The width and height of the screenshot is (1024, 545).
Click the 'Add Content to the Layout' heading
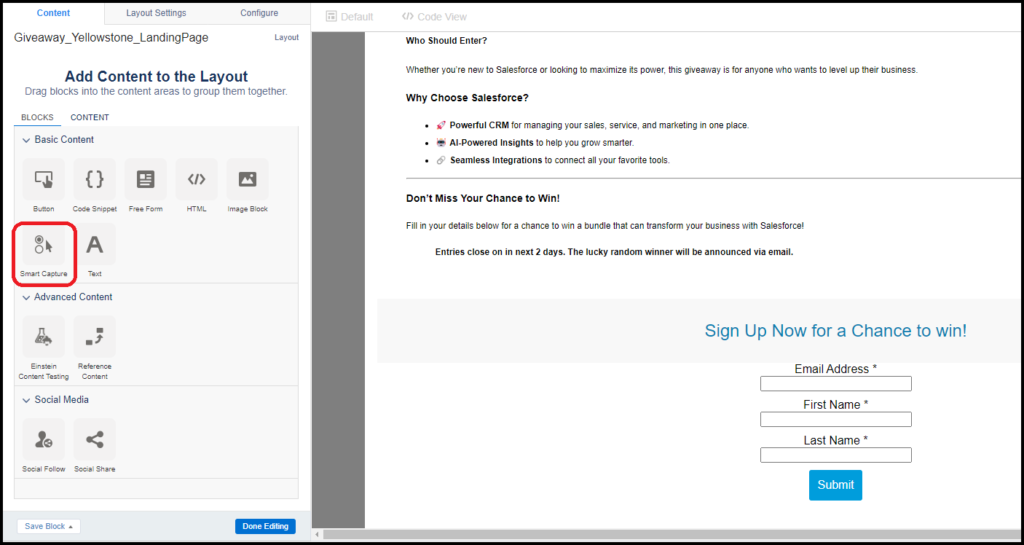point(156,76)
